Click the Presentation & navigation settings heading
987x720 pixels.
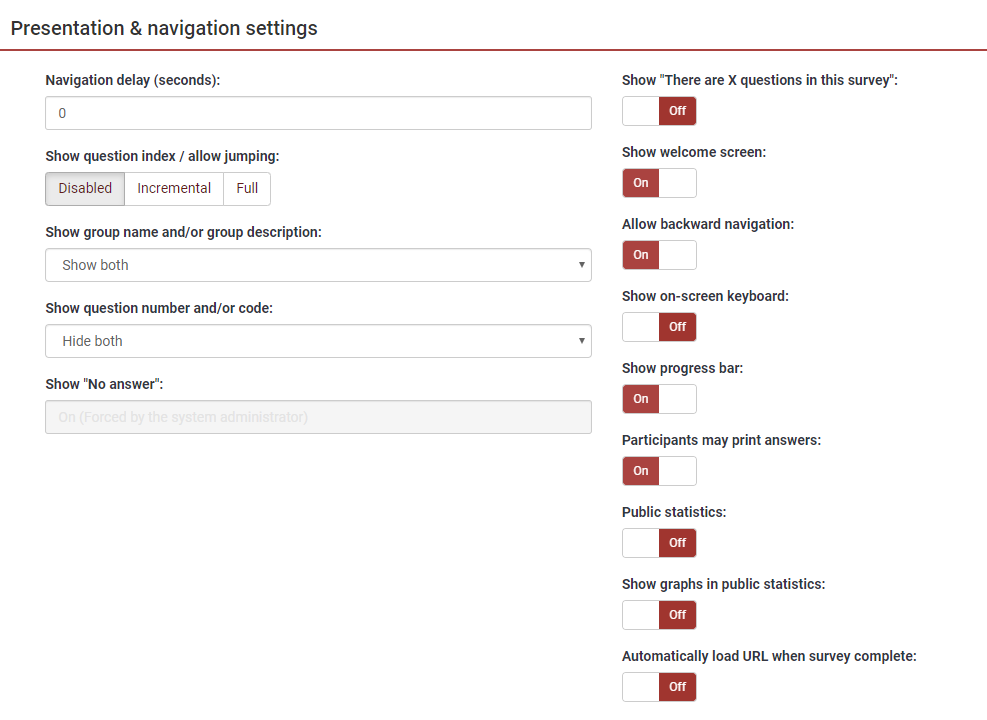pos(164,28)
